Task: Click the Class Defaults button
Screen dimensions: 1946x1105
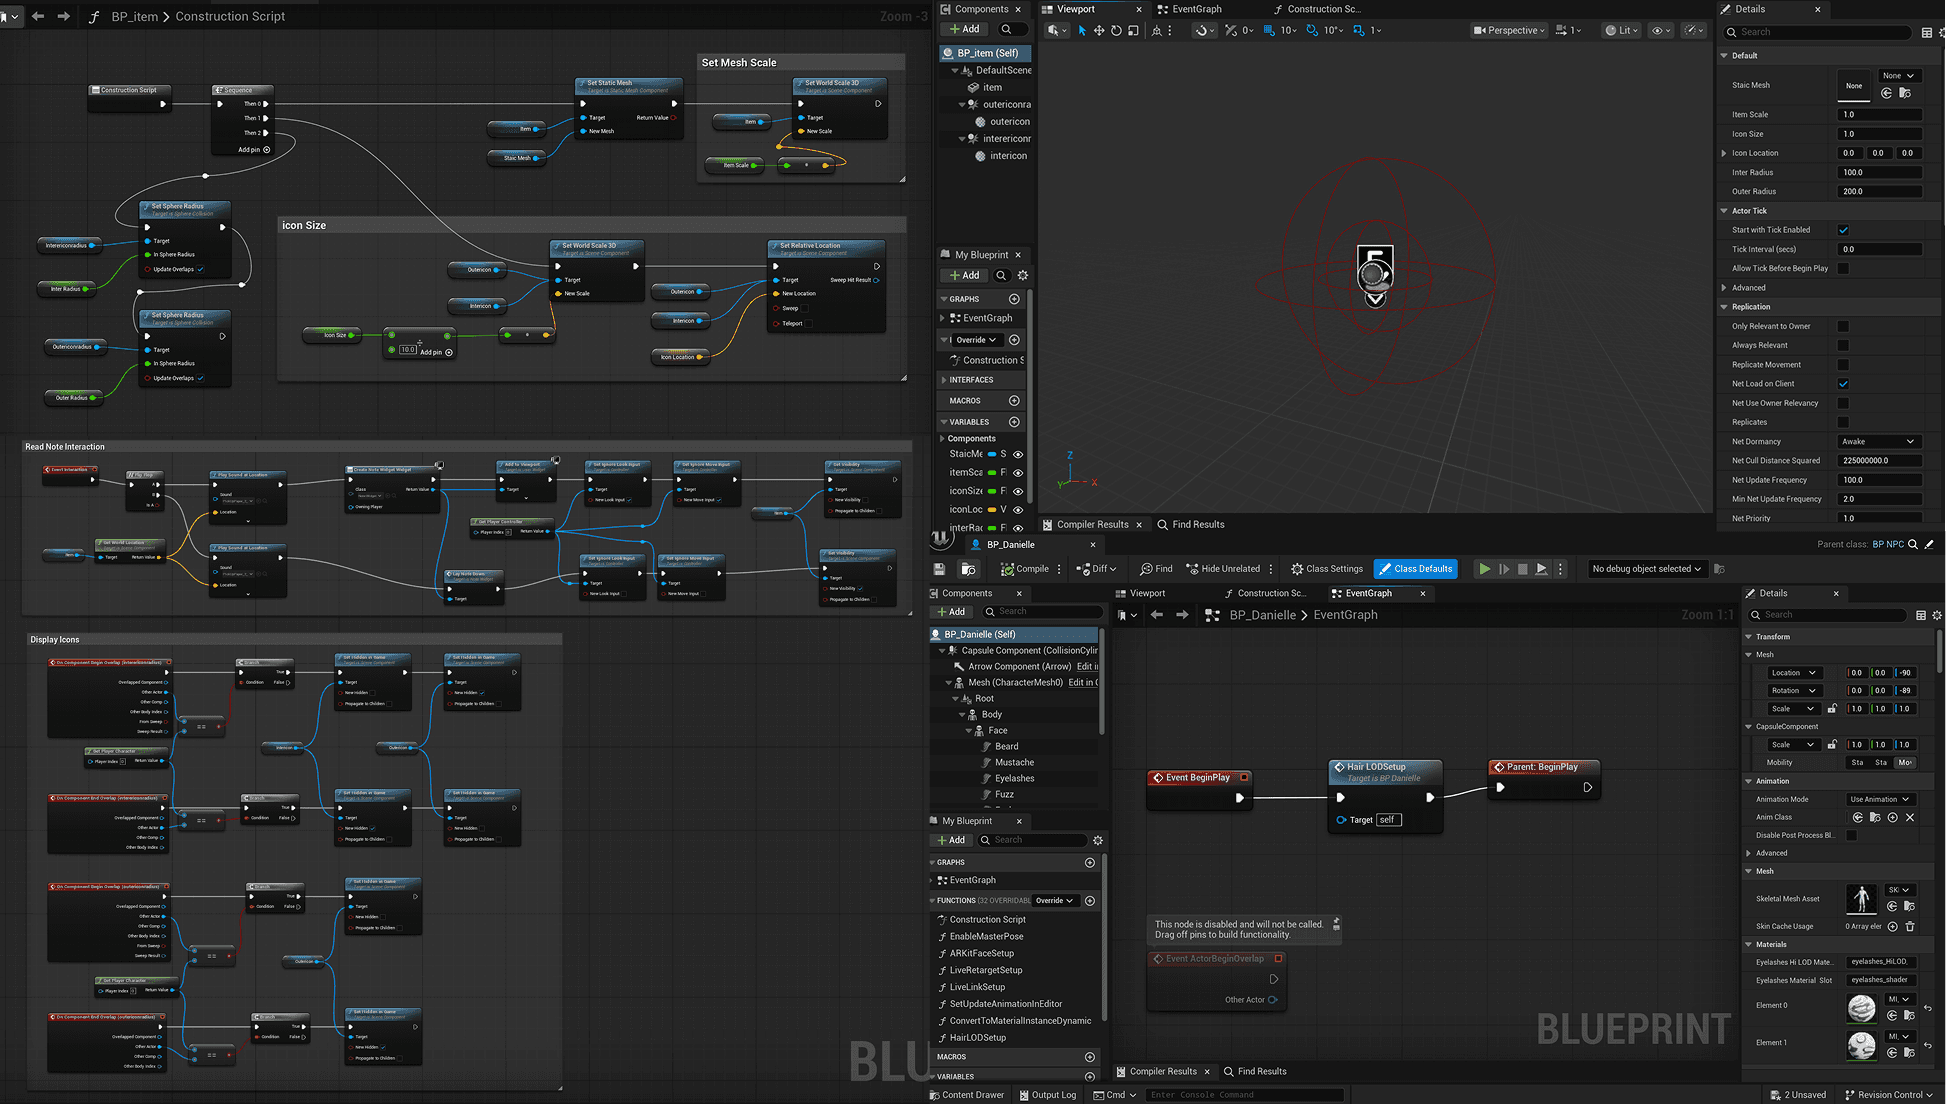Action: pos(1415,569)
